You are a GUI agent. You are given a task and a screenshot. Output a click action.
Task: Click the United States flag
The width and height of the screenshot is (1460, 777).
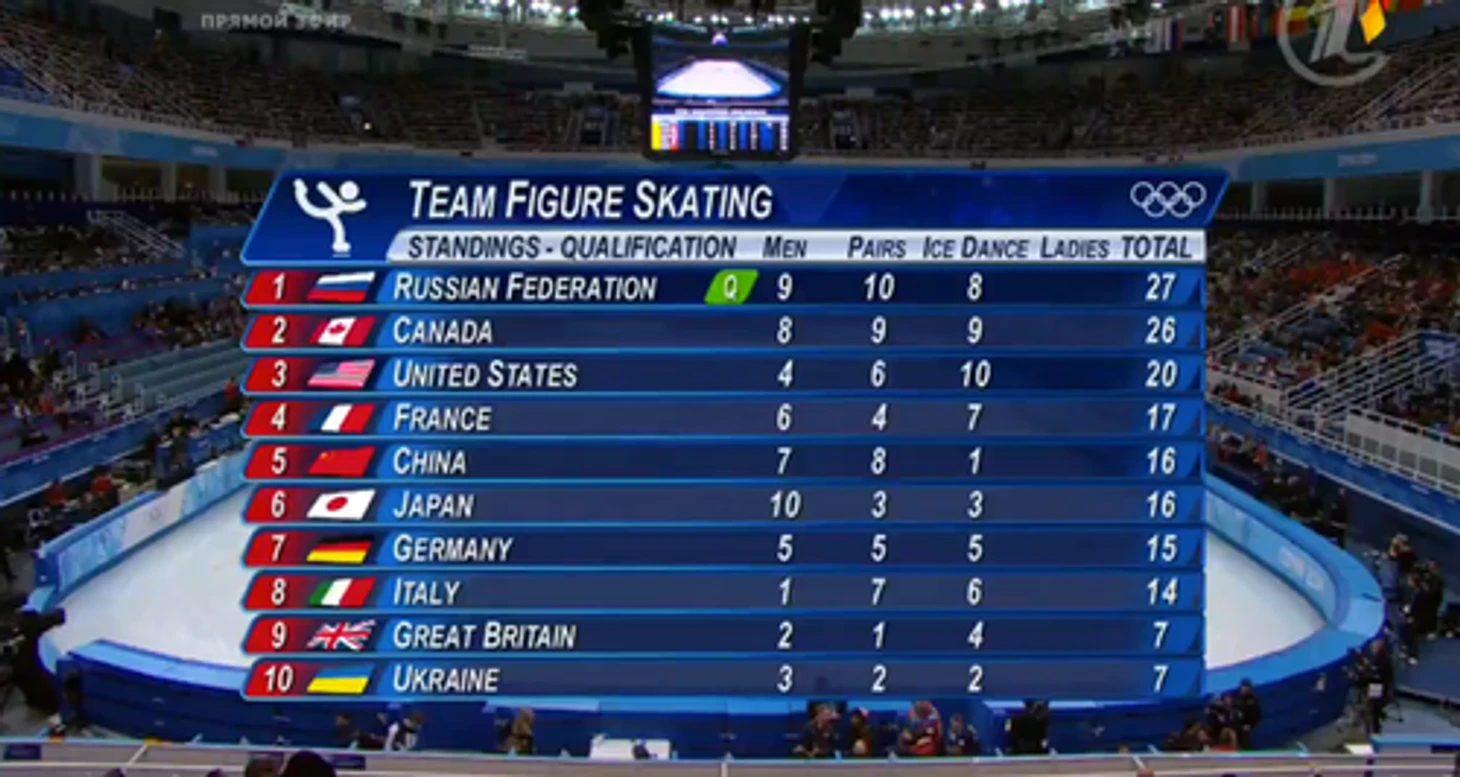[341, 374]
